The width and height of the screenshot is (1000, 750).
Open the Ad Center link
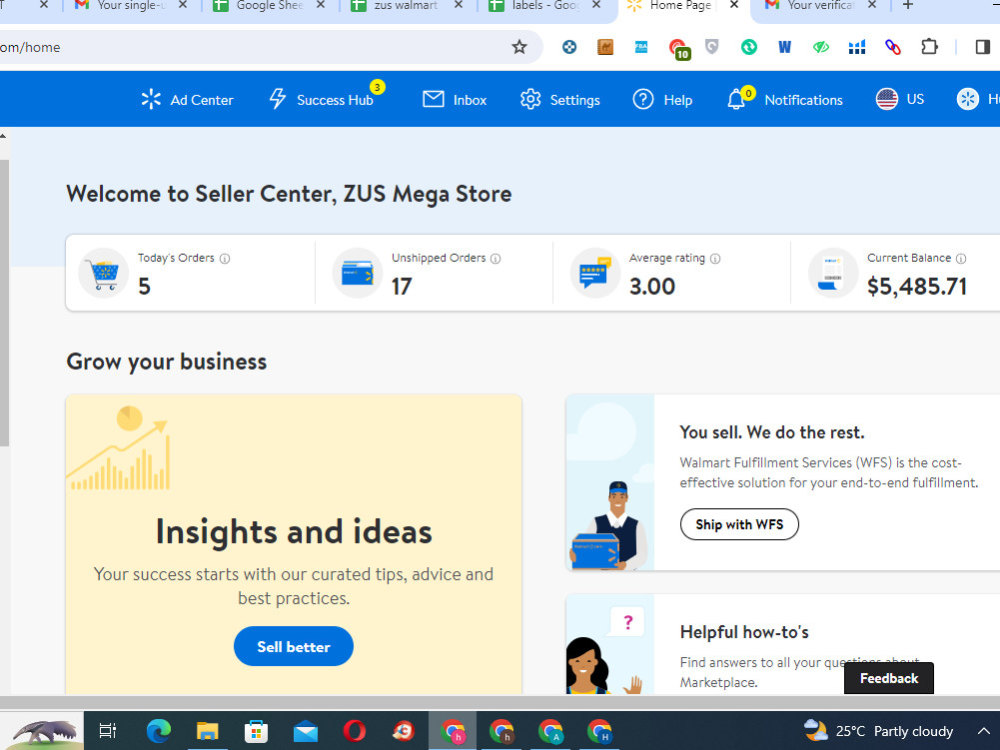(187, 99)
